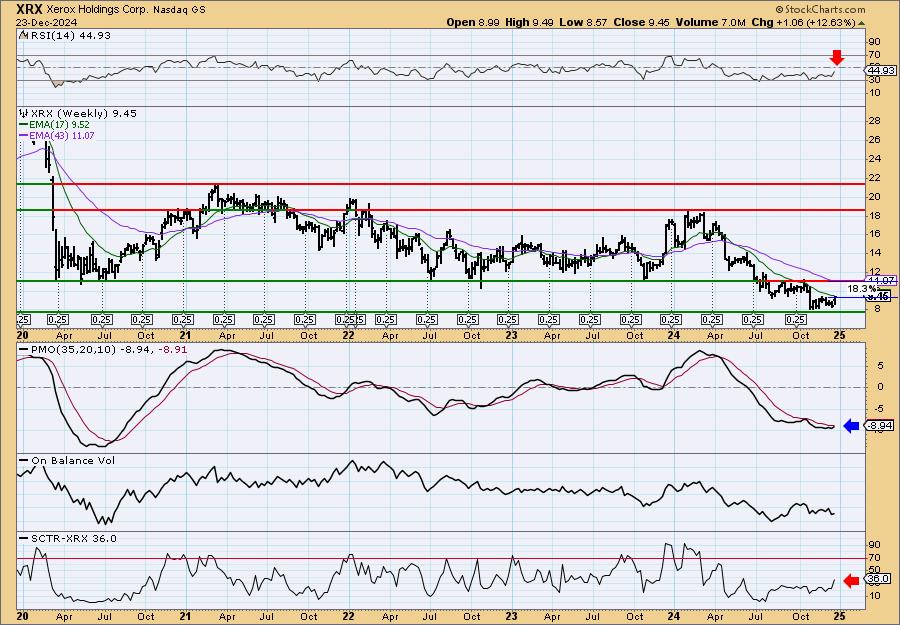Screen dimensions: 900x625
Task: Click the 28 price axis label
Action: click(874, 121)
